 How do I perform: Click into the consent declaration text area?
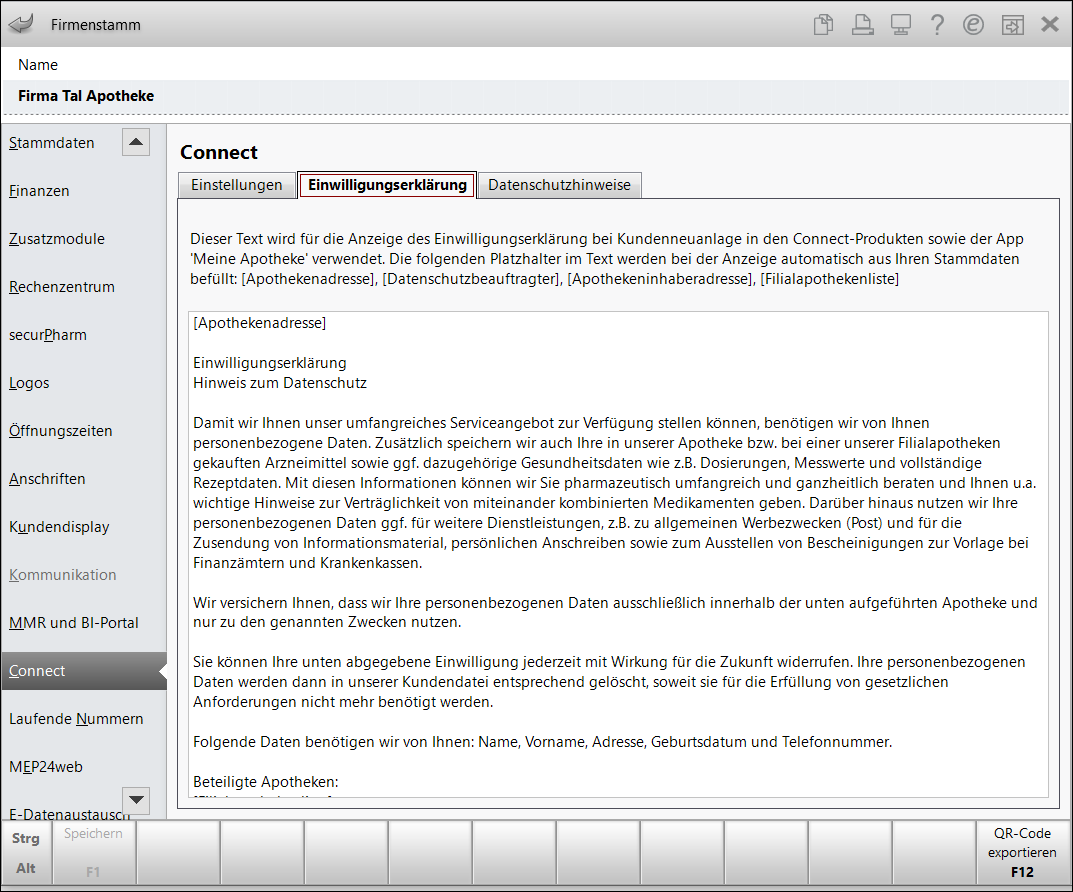pos(618,554)
